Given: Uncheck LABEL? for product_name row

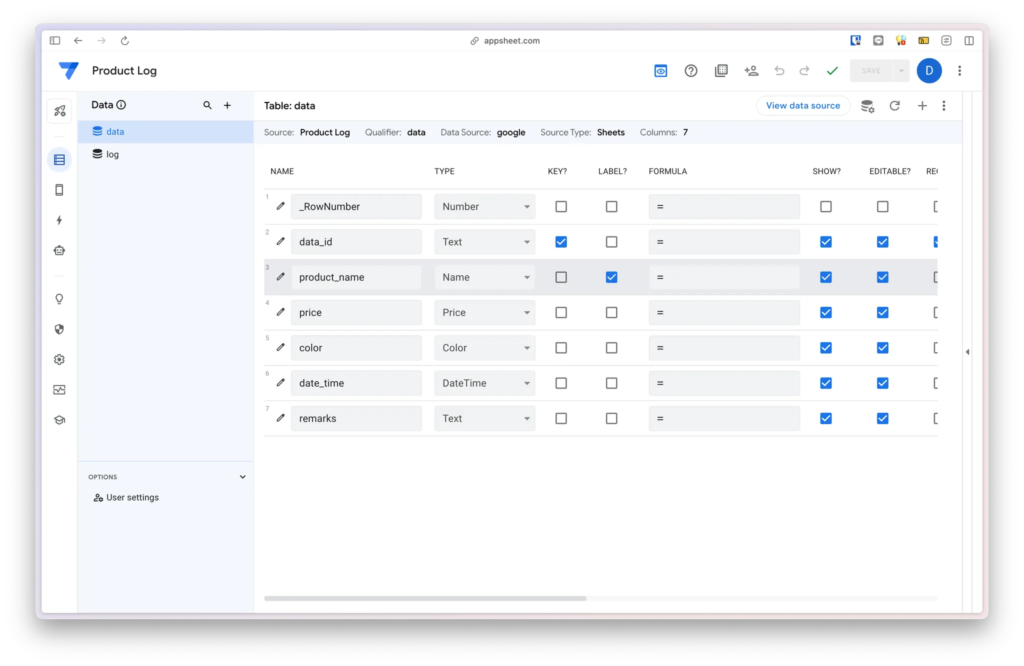Looking at the screenshot, I should point(611,277).
